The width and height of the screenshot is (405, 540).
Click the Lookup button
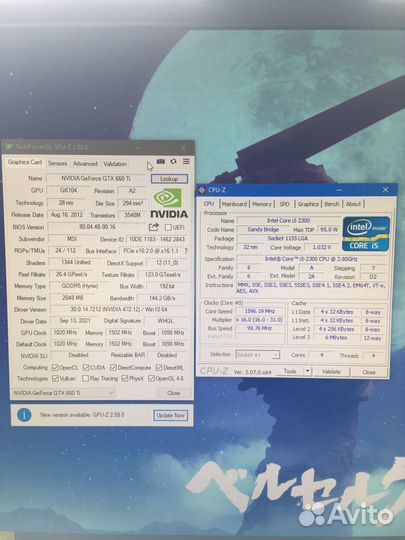point(169,179)
